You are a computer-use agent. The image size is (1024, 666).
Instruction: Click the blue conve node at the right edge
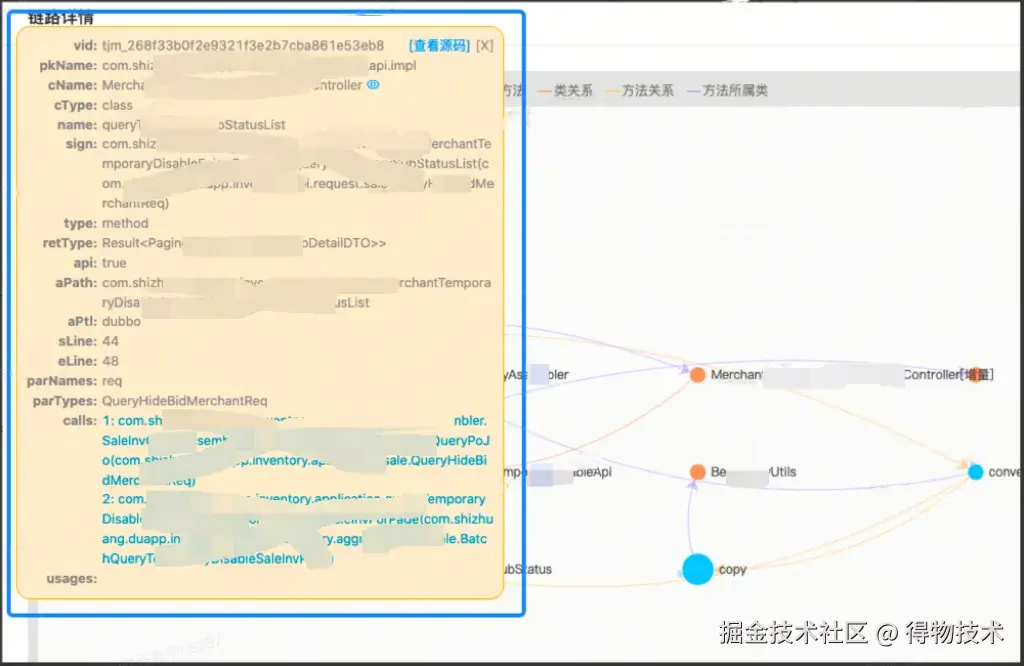coord(977,471)
